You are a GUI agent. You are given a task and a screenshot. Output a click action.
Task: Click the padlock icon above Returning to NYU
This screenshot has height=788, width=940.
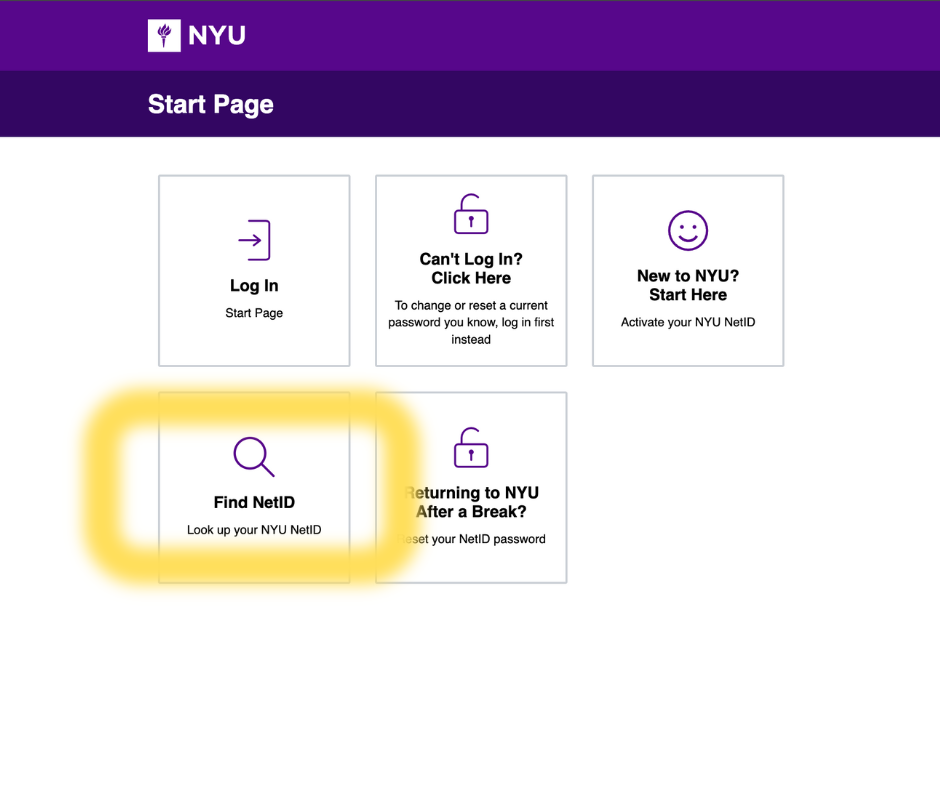click(x=471, y=447)
